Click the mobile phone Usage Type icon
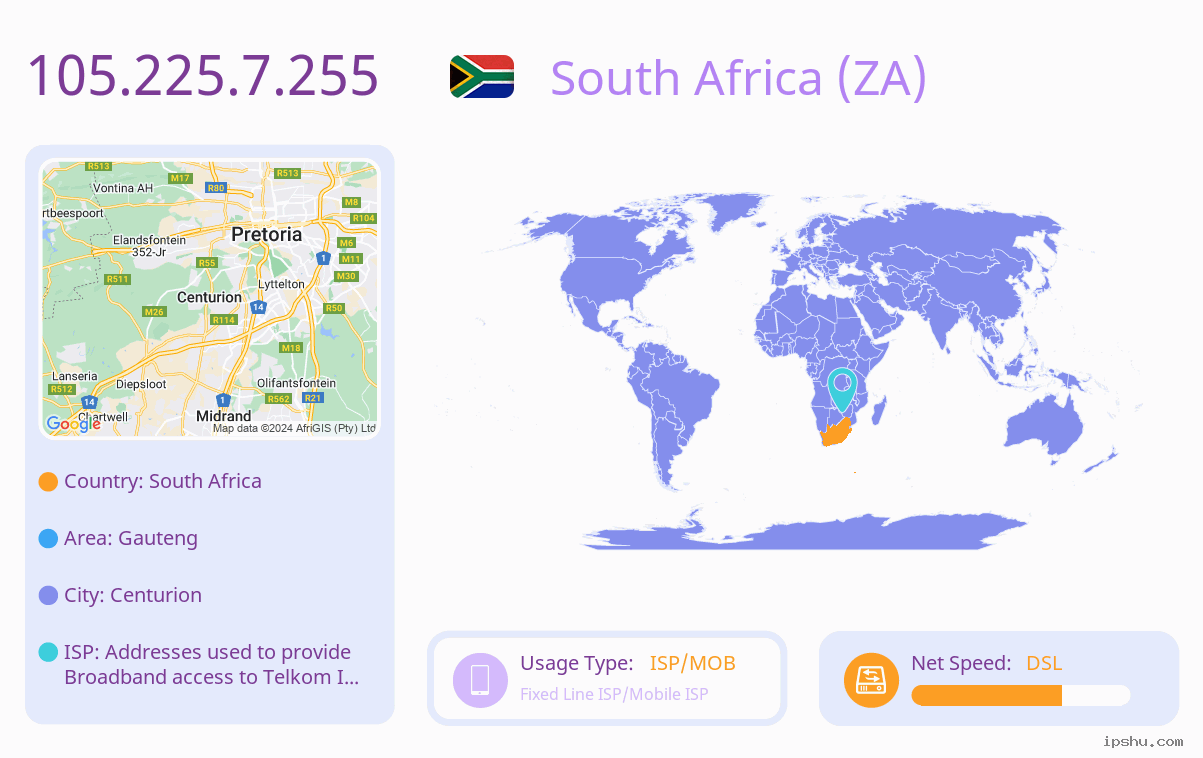The width and height of the screenshot is (1203, 758). (480, 679)
